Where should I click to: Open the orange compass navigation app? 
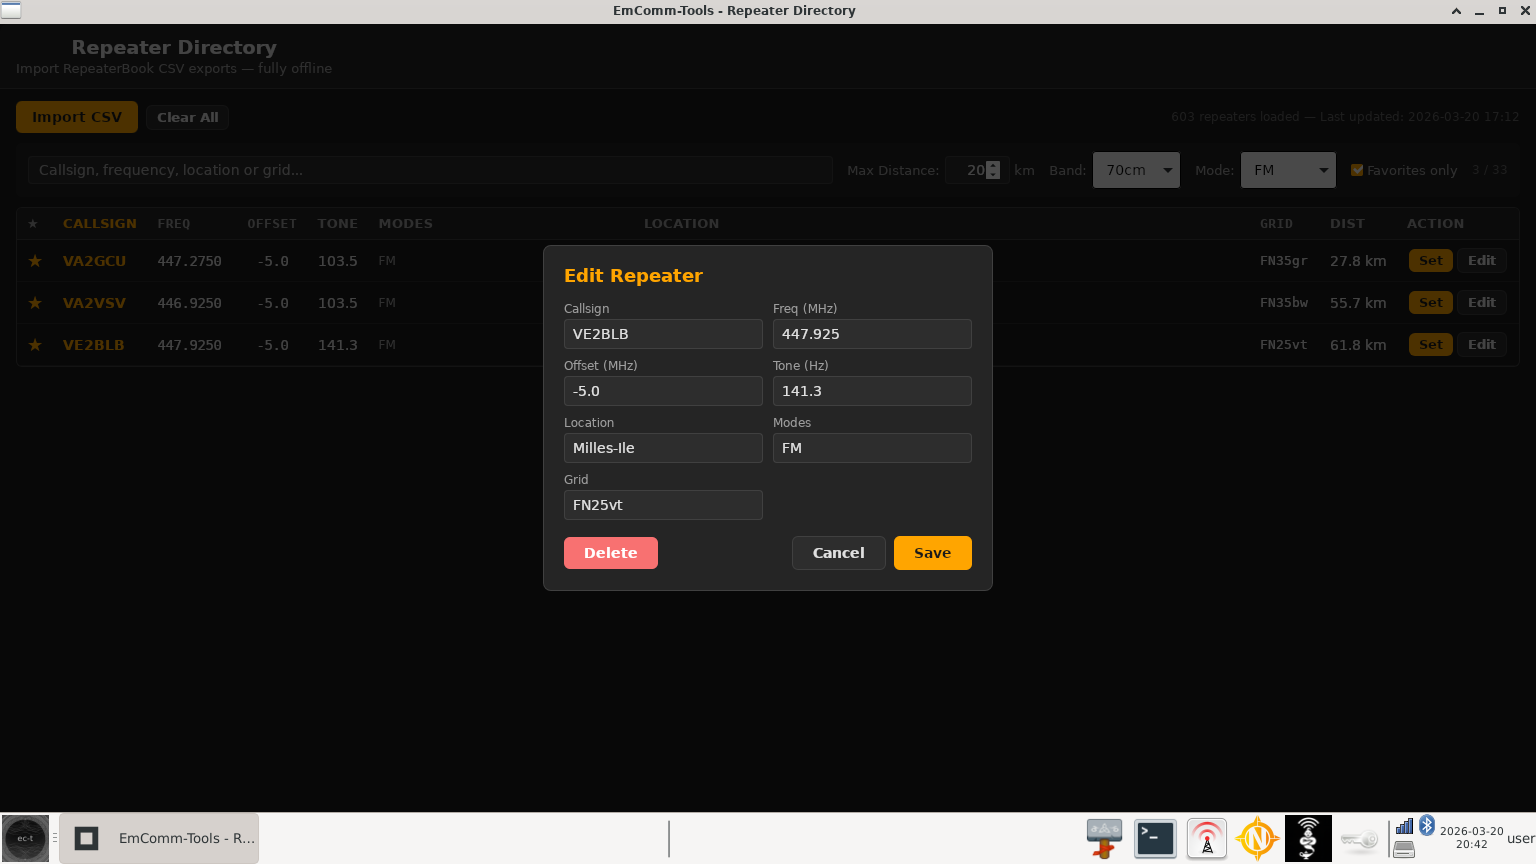coord(1257,838)
